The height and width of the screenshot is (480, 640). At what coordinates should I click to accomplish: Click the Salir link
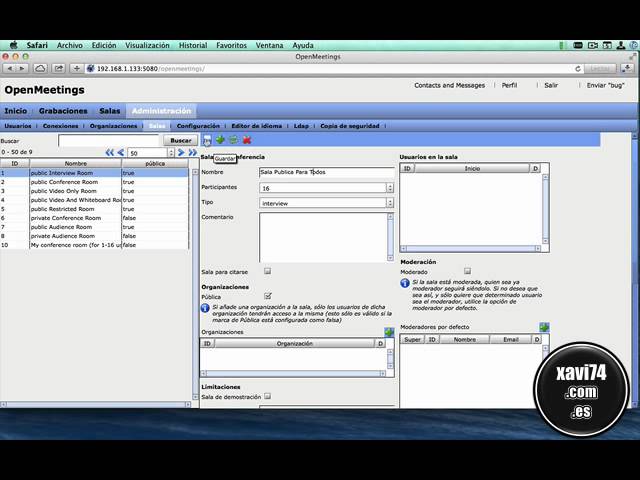click(551, 85)
